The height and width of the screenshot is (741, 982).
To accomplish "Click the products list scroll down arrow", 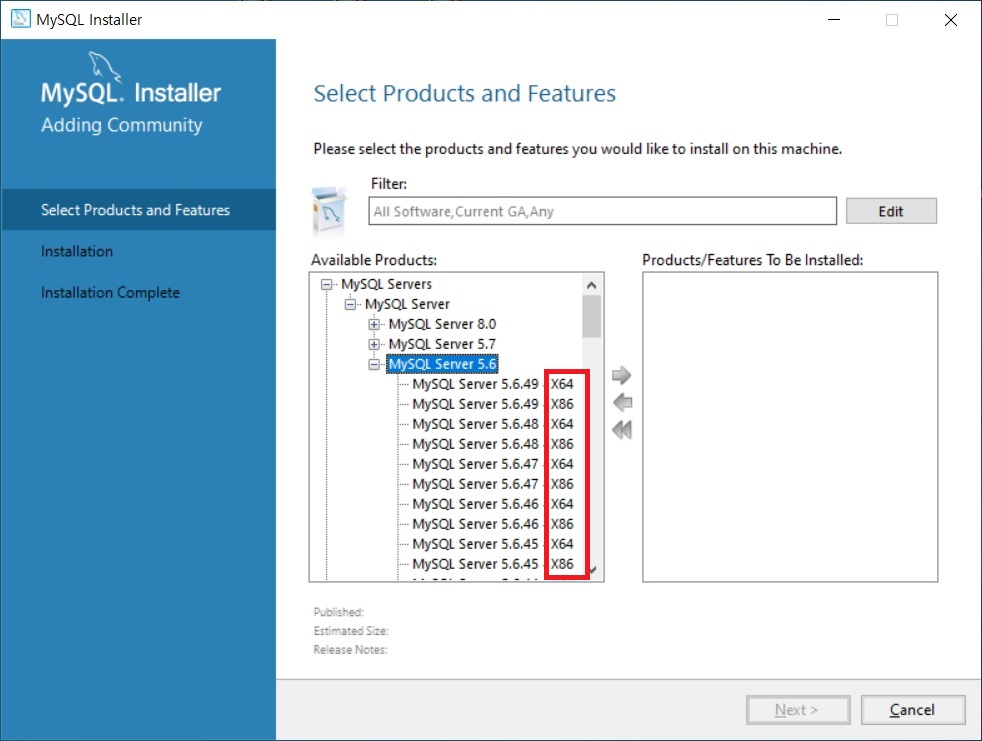I will point(593,570).
